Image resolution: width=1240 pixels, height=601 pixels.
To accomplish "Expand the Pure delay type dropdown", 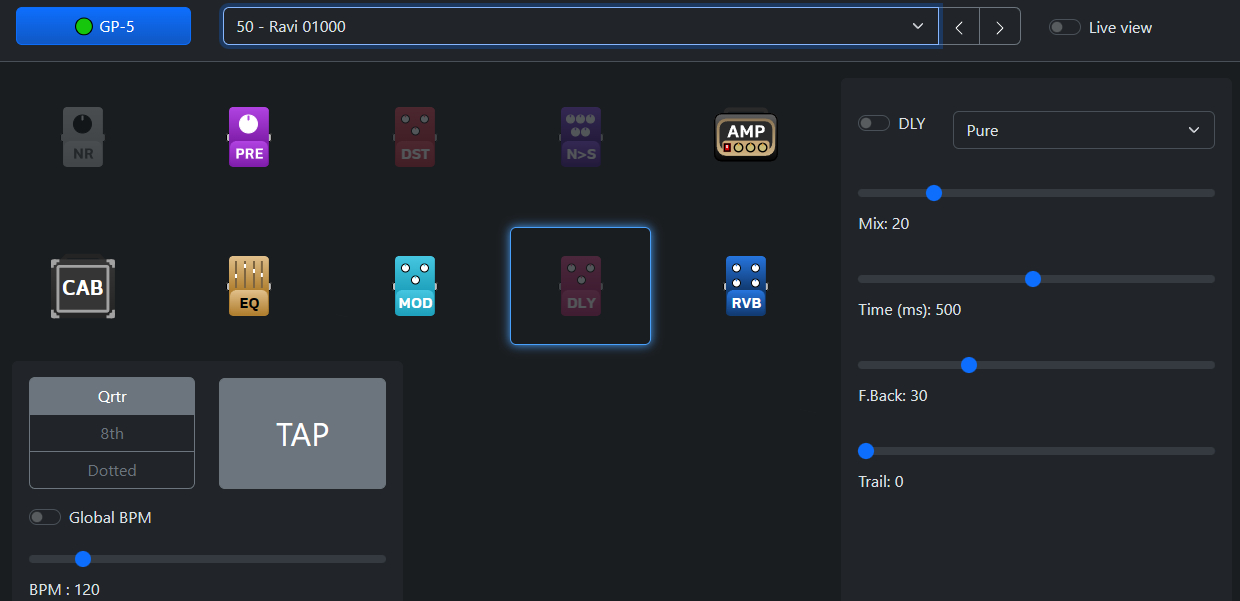I will pyautogui.click(x=1083, y=130).
